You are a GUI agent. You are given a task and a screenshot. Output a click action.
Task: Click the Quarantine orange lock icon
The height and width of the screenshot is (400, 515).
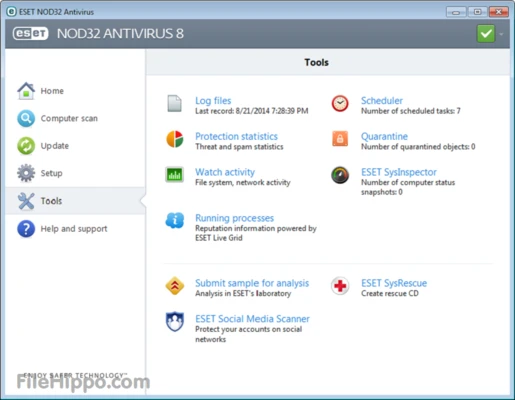pos(340,139)
